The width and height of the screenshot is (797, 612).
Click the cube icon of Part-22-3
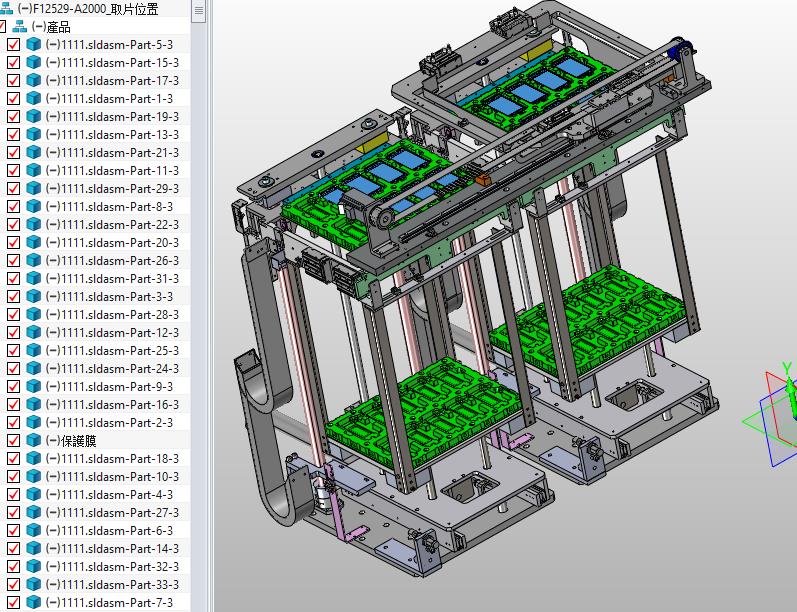tap(34, 224)
